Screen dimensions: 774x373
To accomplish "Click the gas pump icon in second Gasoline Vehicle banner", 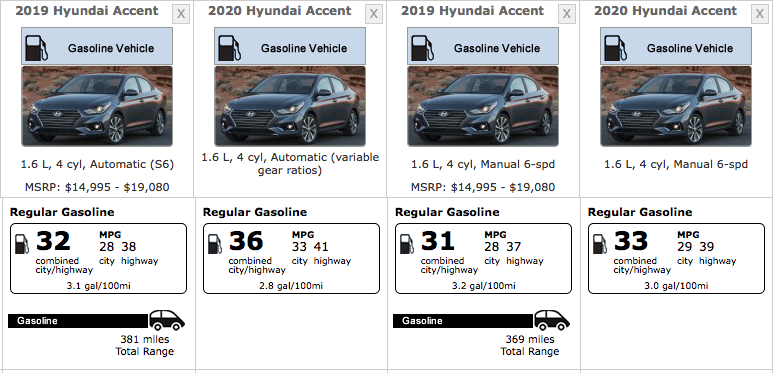I will [x=230, y=48].
